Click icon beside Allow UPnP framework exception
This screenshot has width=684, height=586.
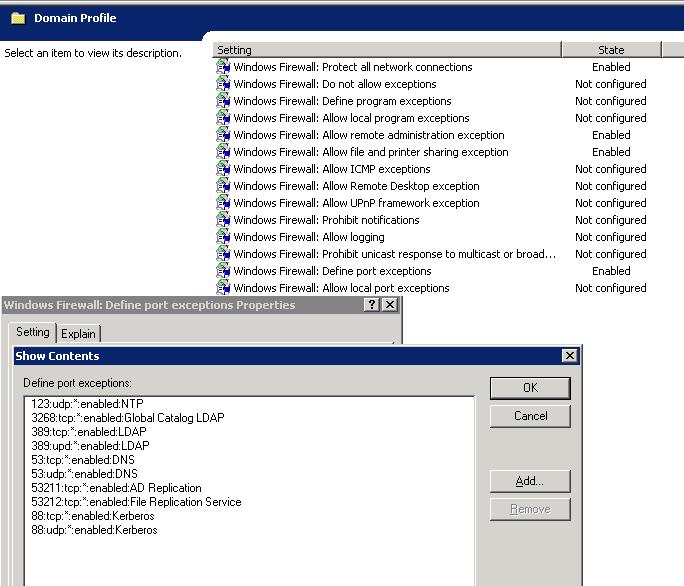click(x=223, y=203)
